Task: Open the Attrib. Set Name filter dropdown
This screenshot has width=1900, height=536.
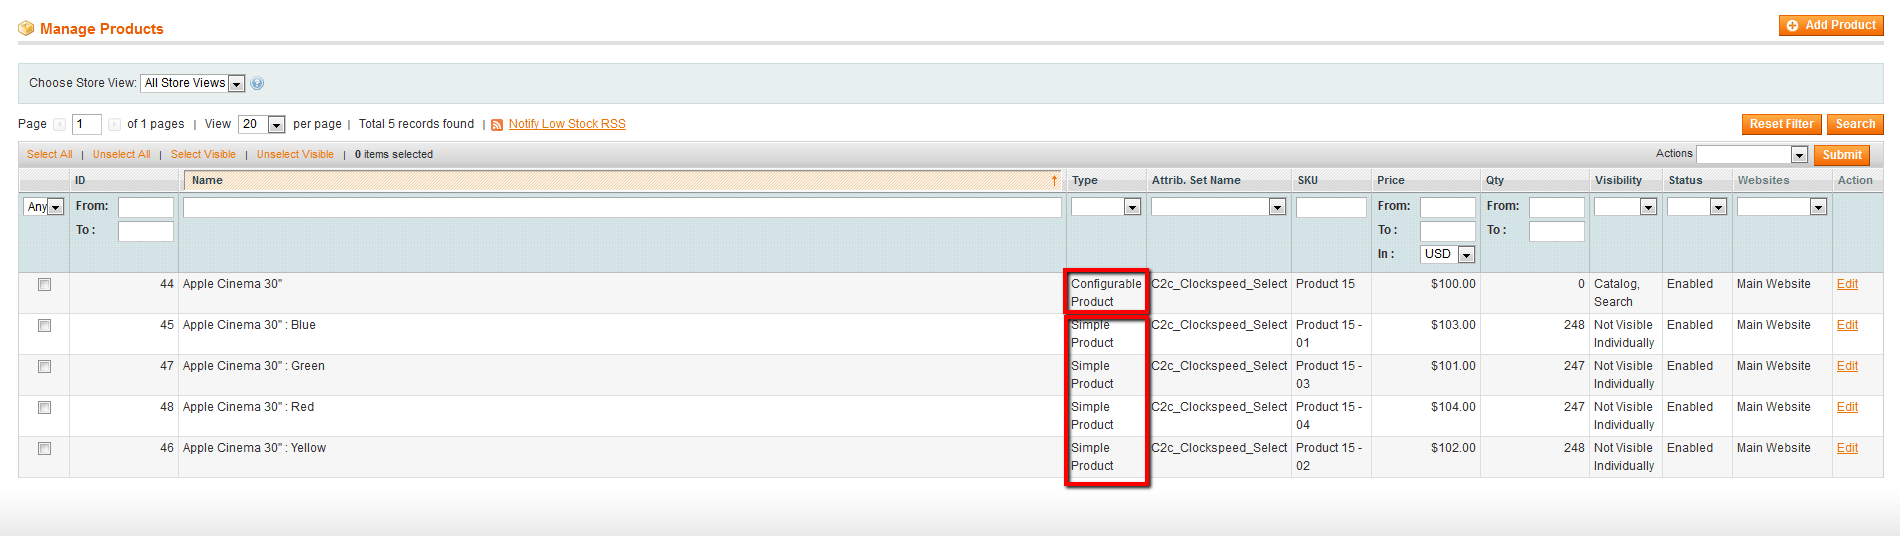Action: pos(1218,207)
